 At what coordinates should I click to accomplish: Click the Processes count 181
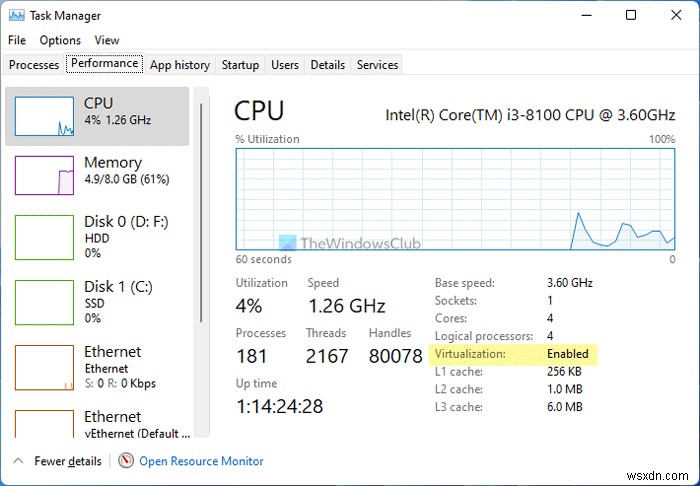click(252, 356)
